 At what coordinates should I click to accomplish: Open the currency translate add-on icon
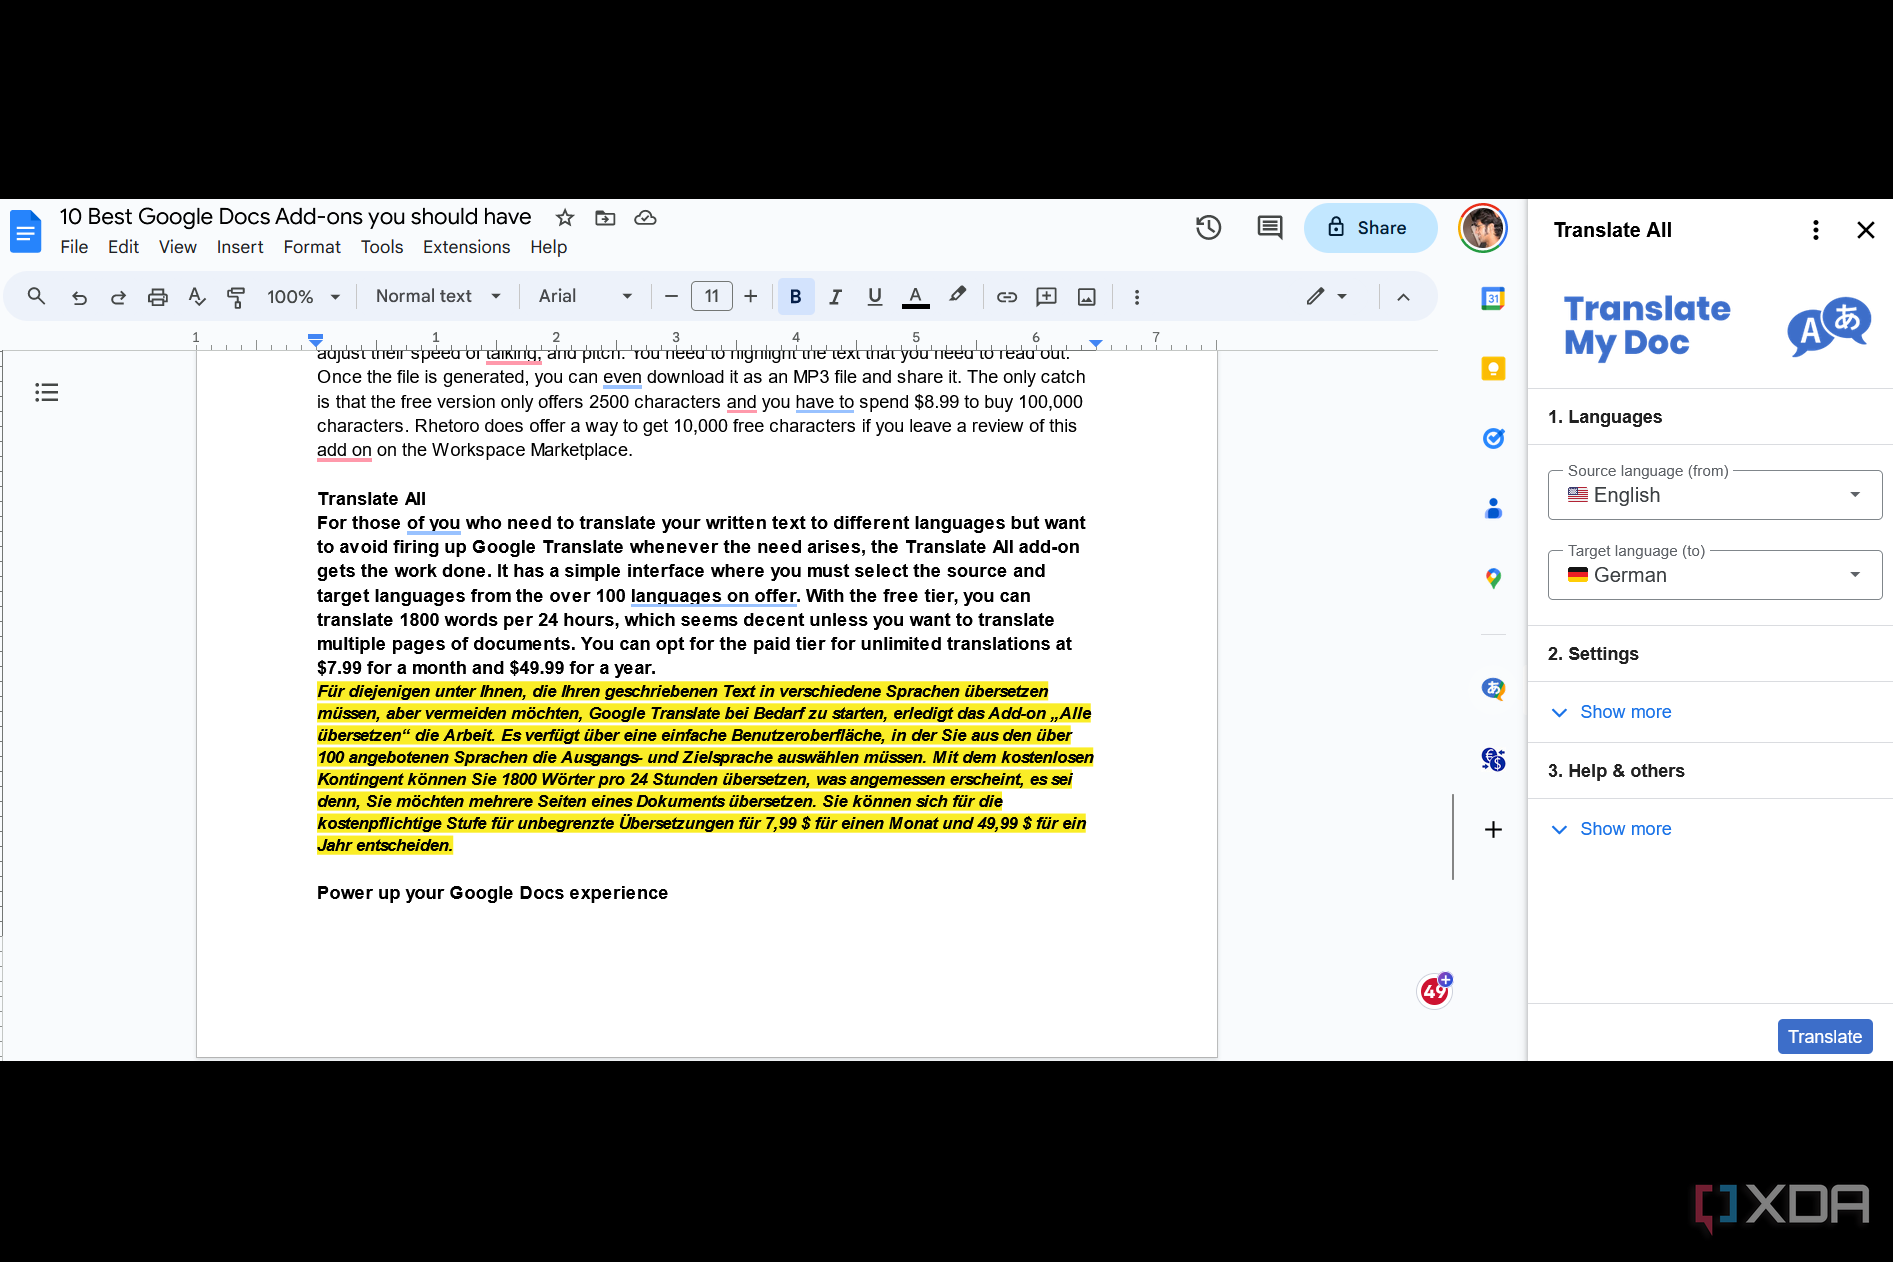click(x=1493, y=759)
